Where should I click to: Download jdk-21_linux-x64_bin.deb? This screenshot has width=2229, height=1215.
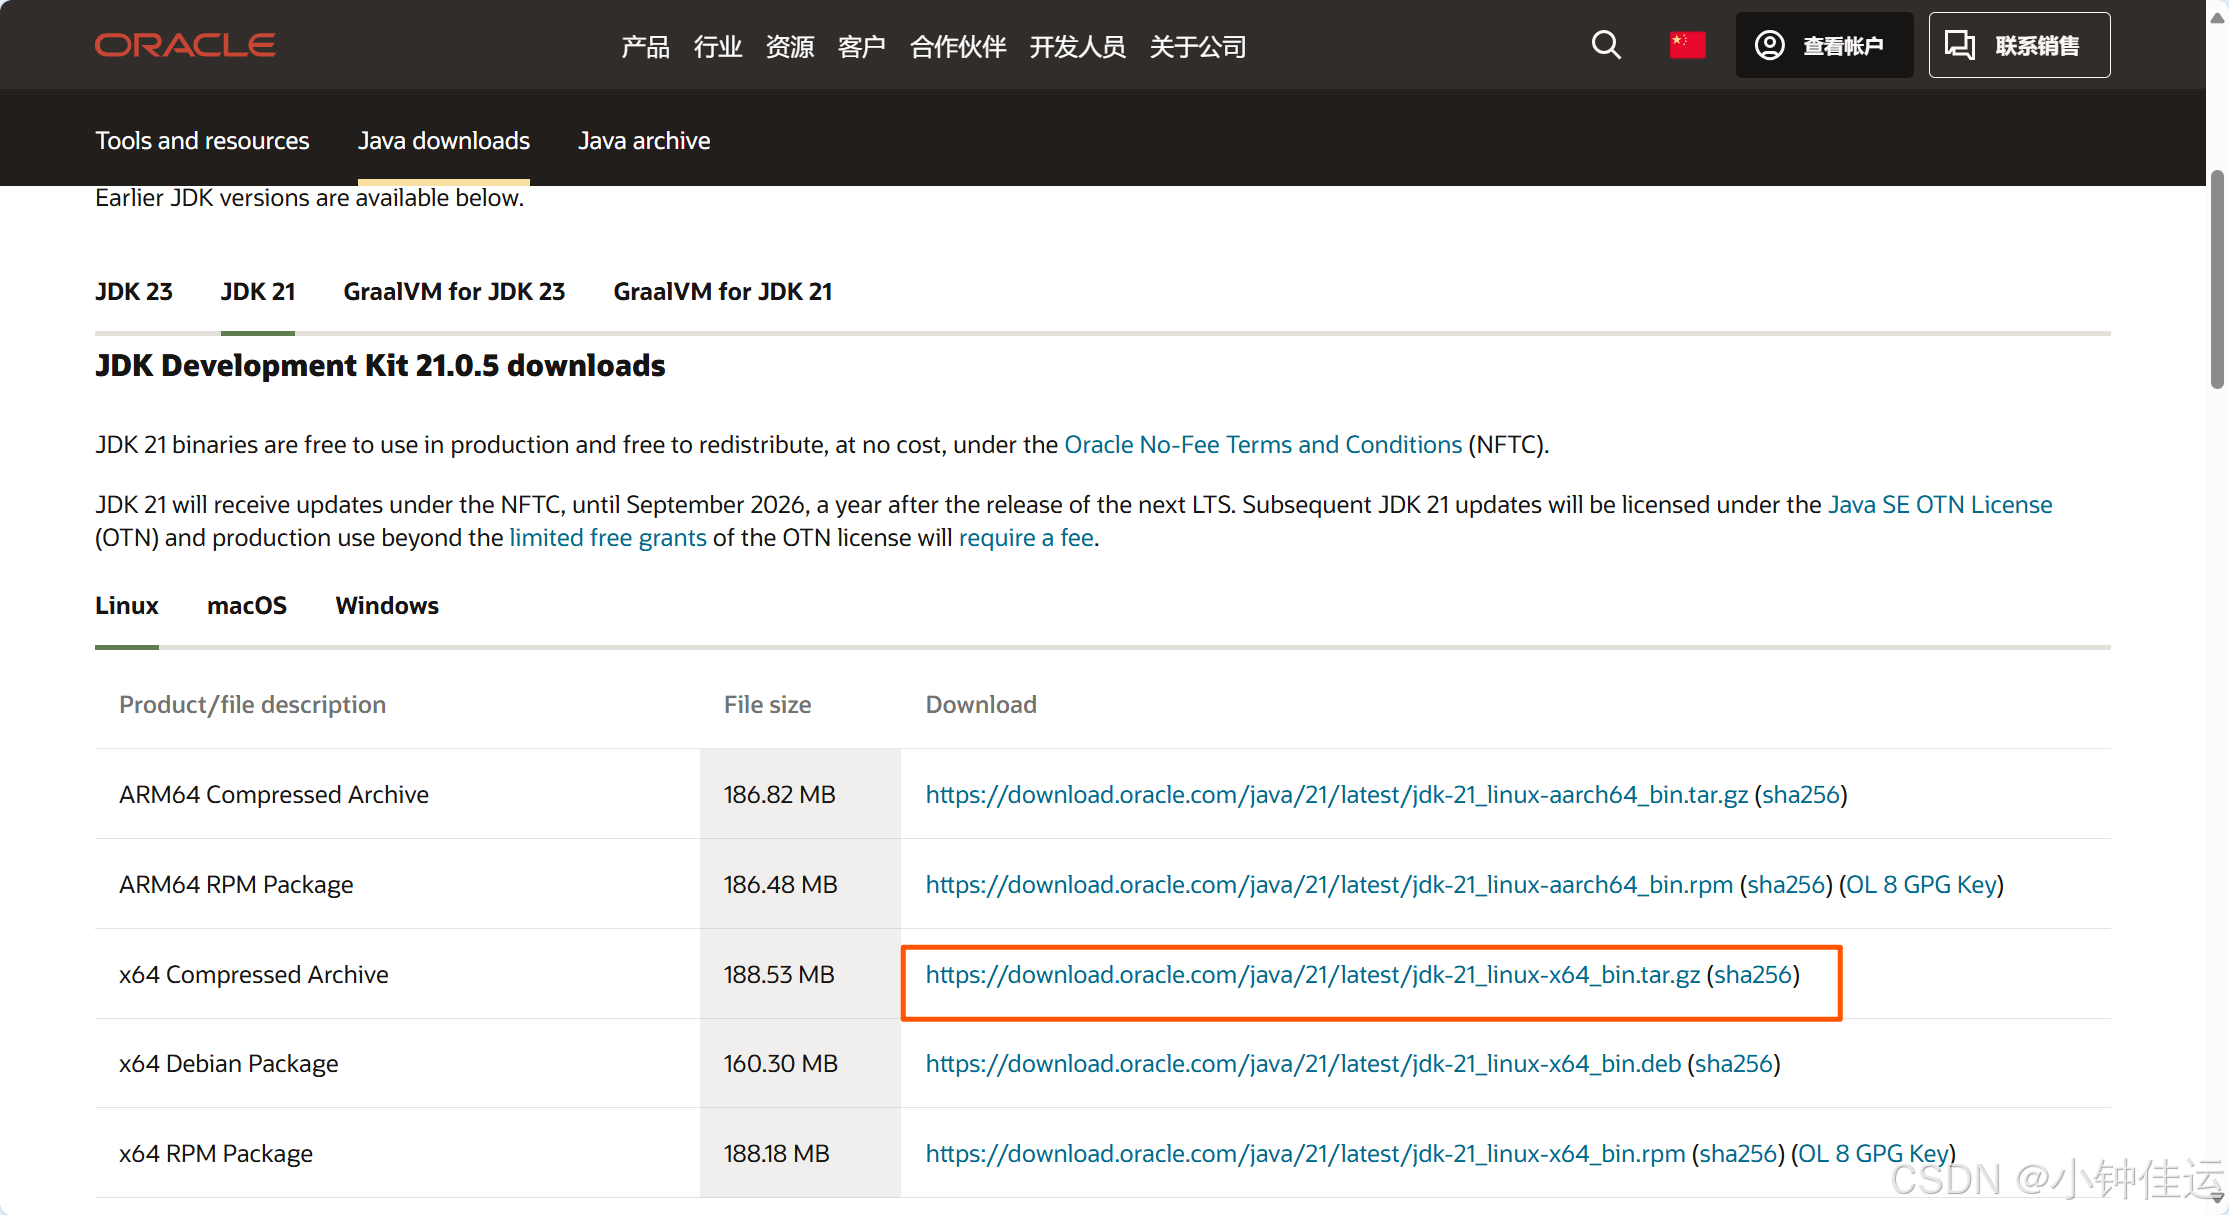tap(1303, 1063)
